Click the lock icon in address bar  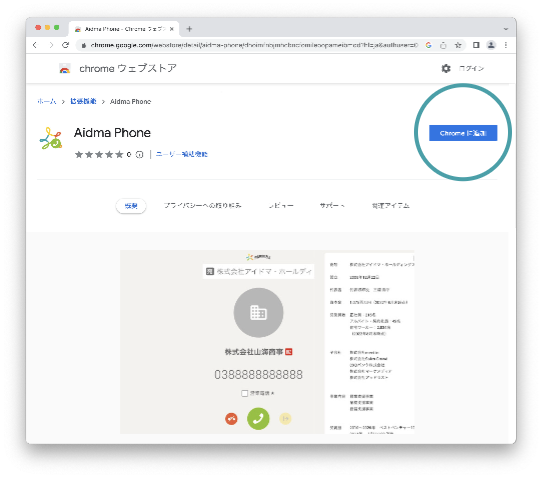pos(83,45)
